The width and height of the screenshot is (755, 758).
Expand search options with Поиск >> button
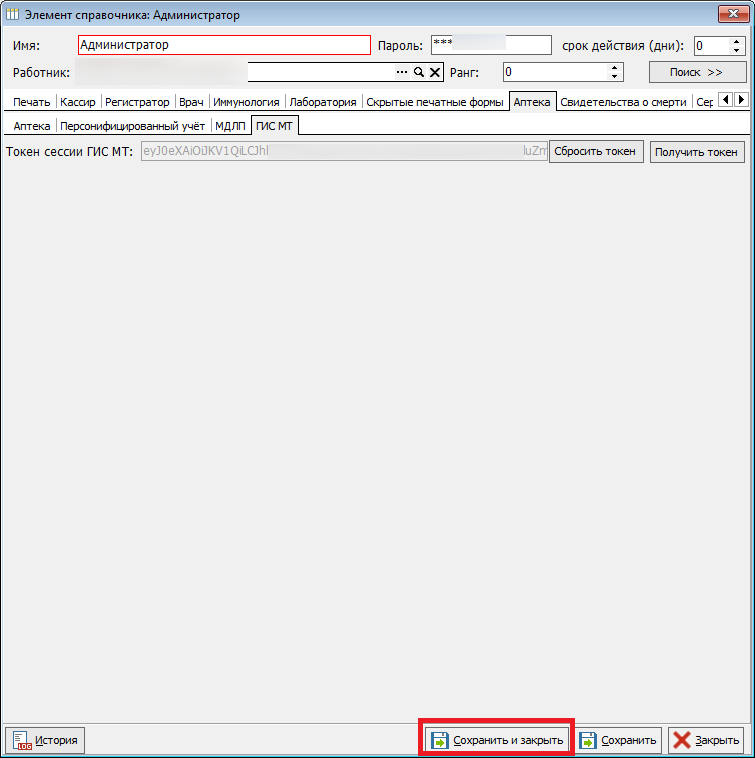pos(697,73)
